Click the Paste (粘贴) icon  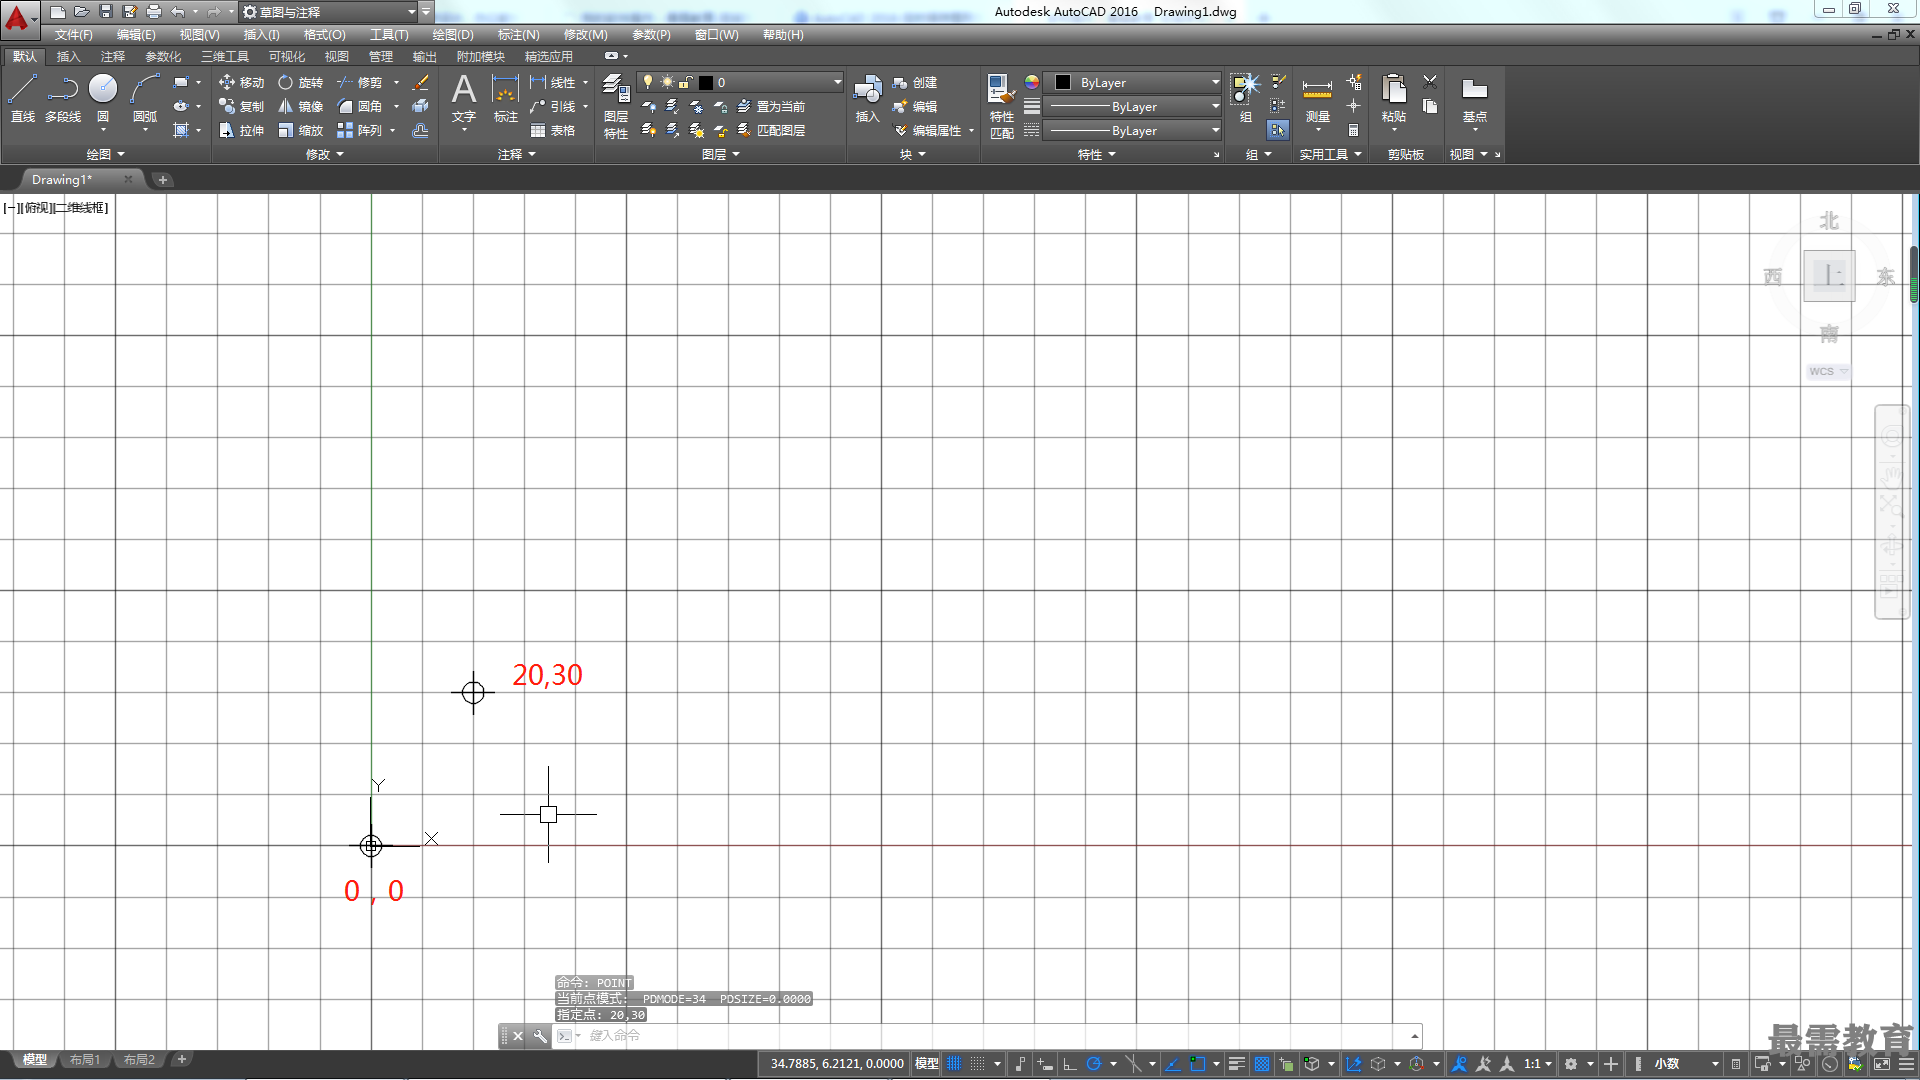click(1394, 98)
